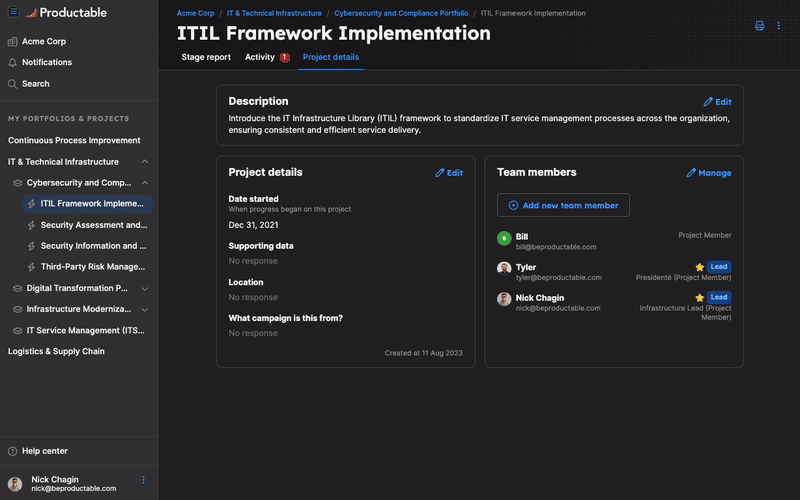Collapse the Cybersecurity and Compliance portfolio
This screenshot has width=800, height=500.
144,183
